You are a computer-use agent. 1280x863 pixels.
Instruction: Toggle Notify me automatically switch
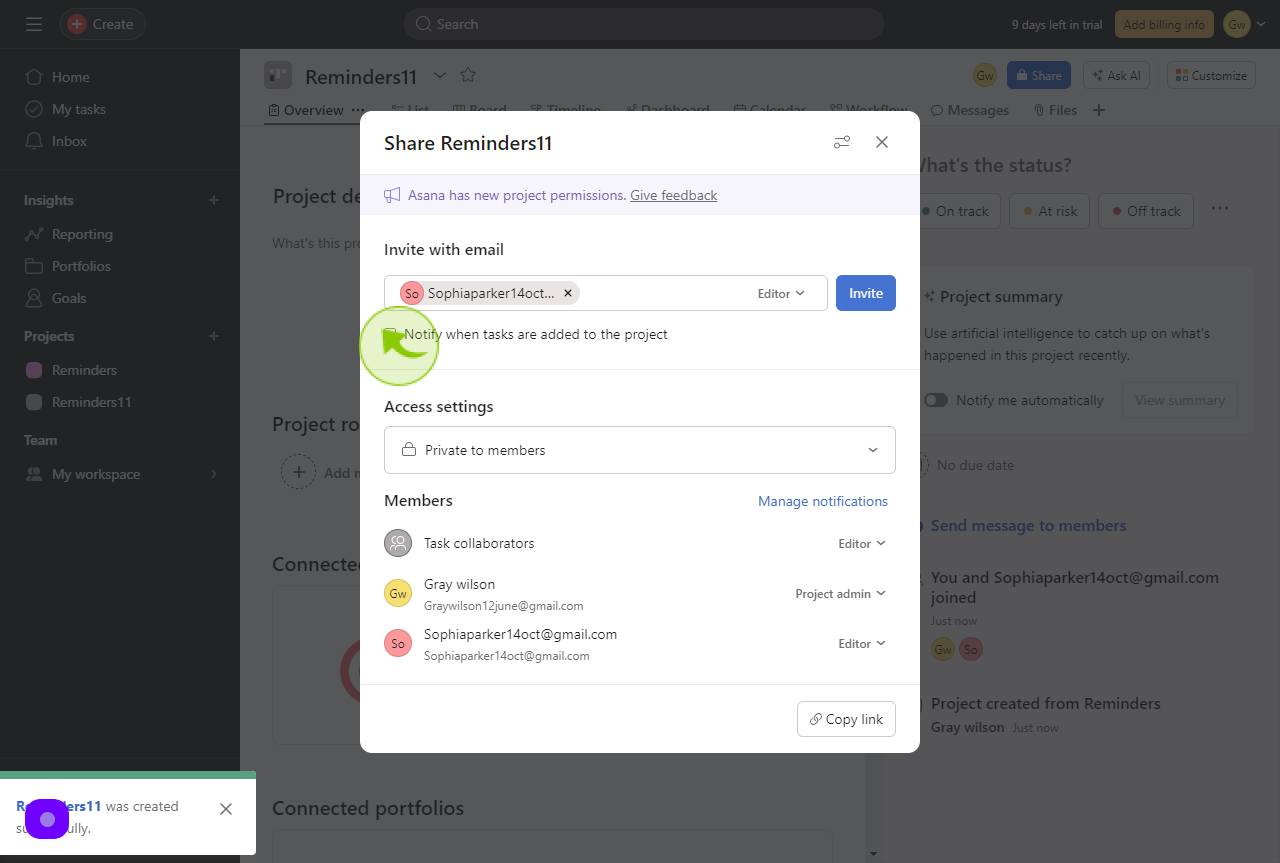pos(936,400)
